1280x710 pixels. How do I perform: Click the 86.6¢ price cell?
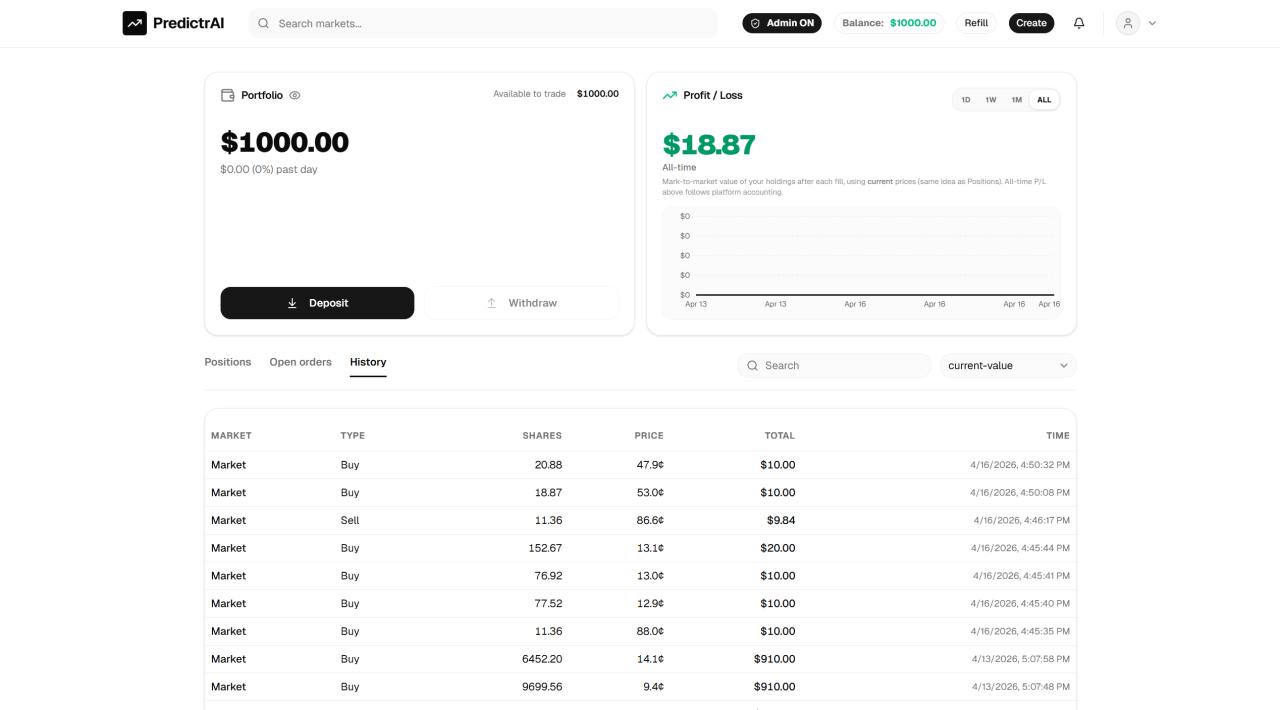click(648, 520)
